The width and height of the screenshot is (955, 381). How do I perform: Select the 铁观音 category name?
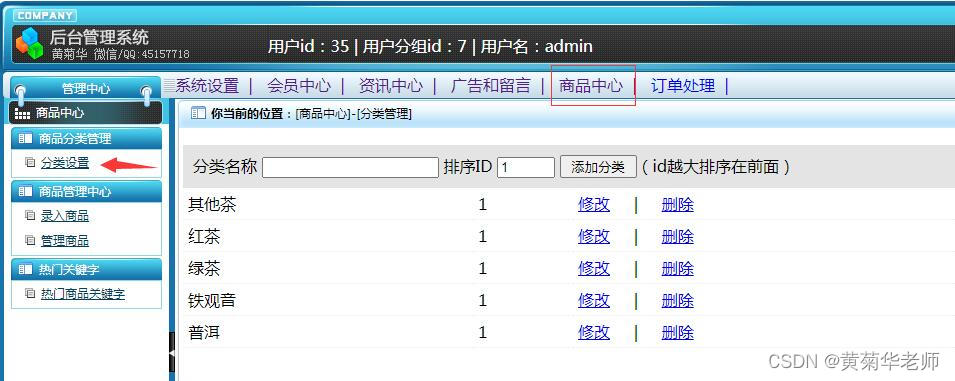(212, 300)
